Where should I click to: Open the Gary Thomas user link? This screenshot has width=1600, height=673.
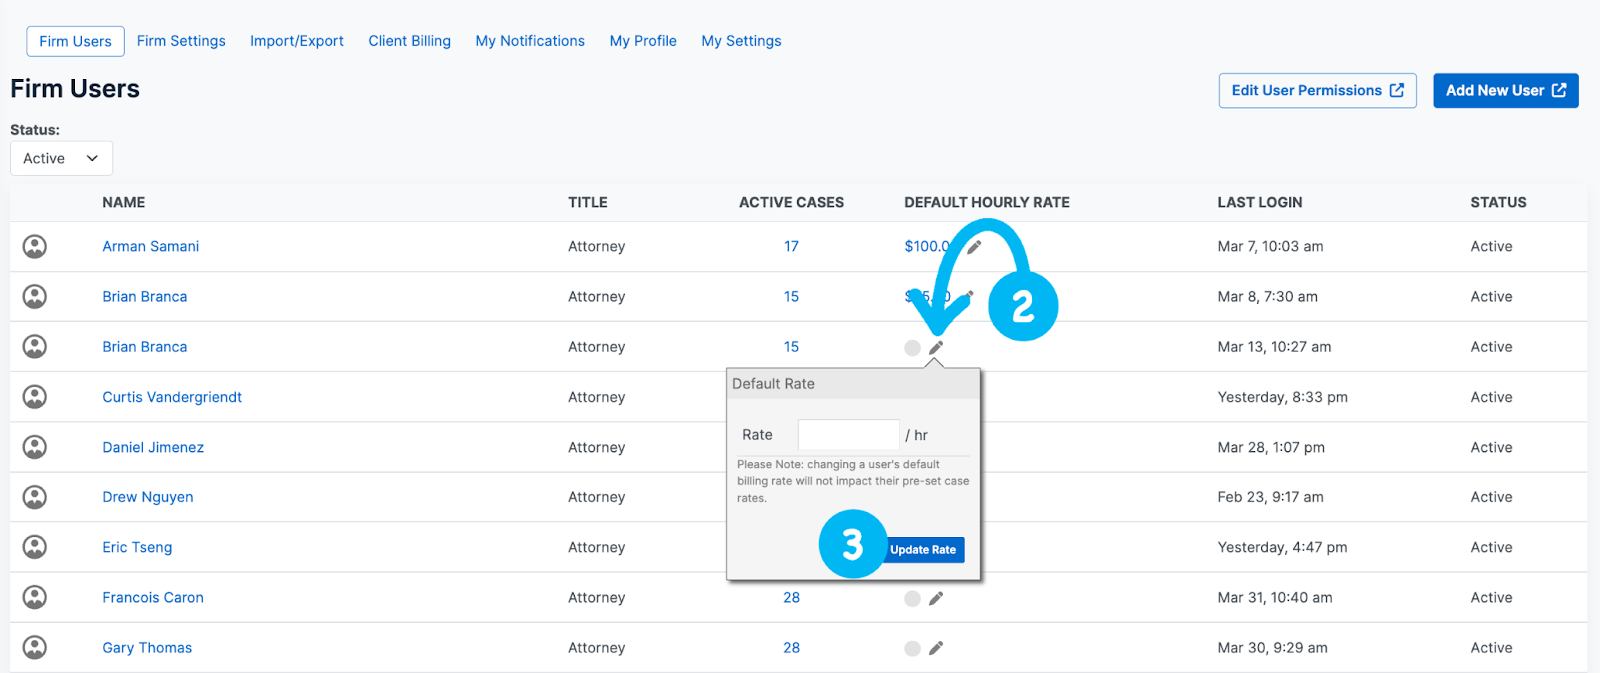(147, 647)
